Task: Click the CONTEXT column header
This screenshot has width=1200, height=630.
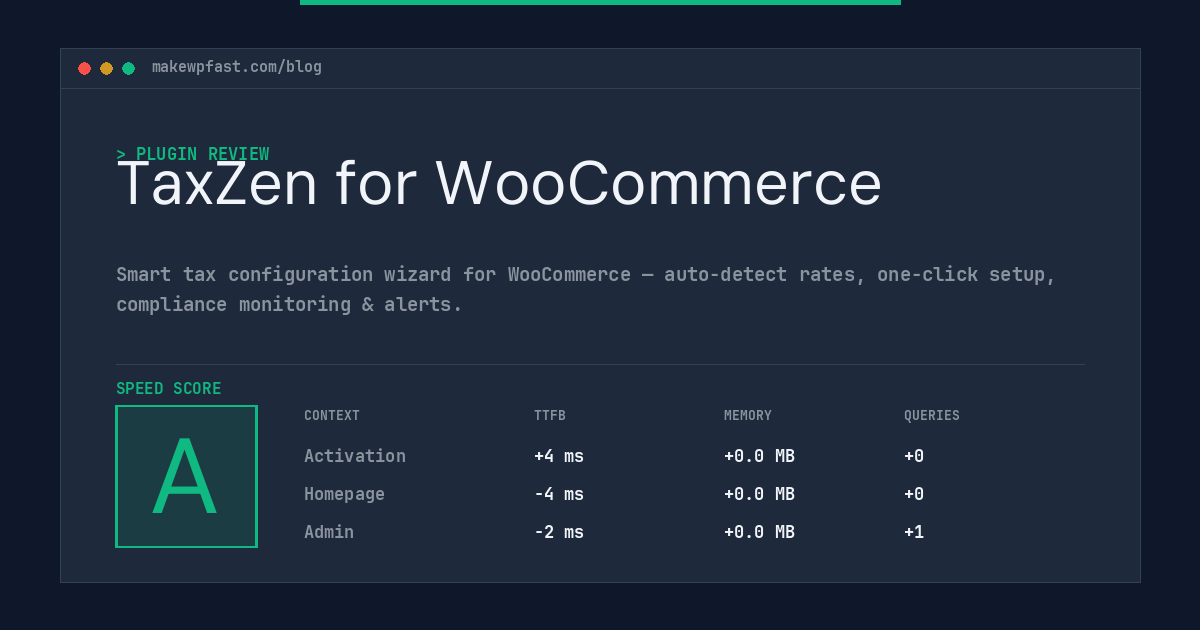Action: coord(332,416)
